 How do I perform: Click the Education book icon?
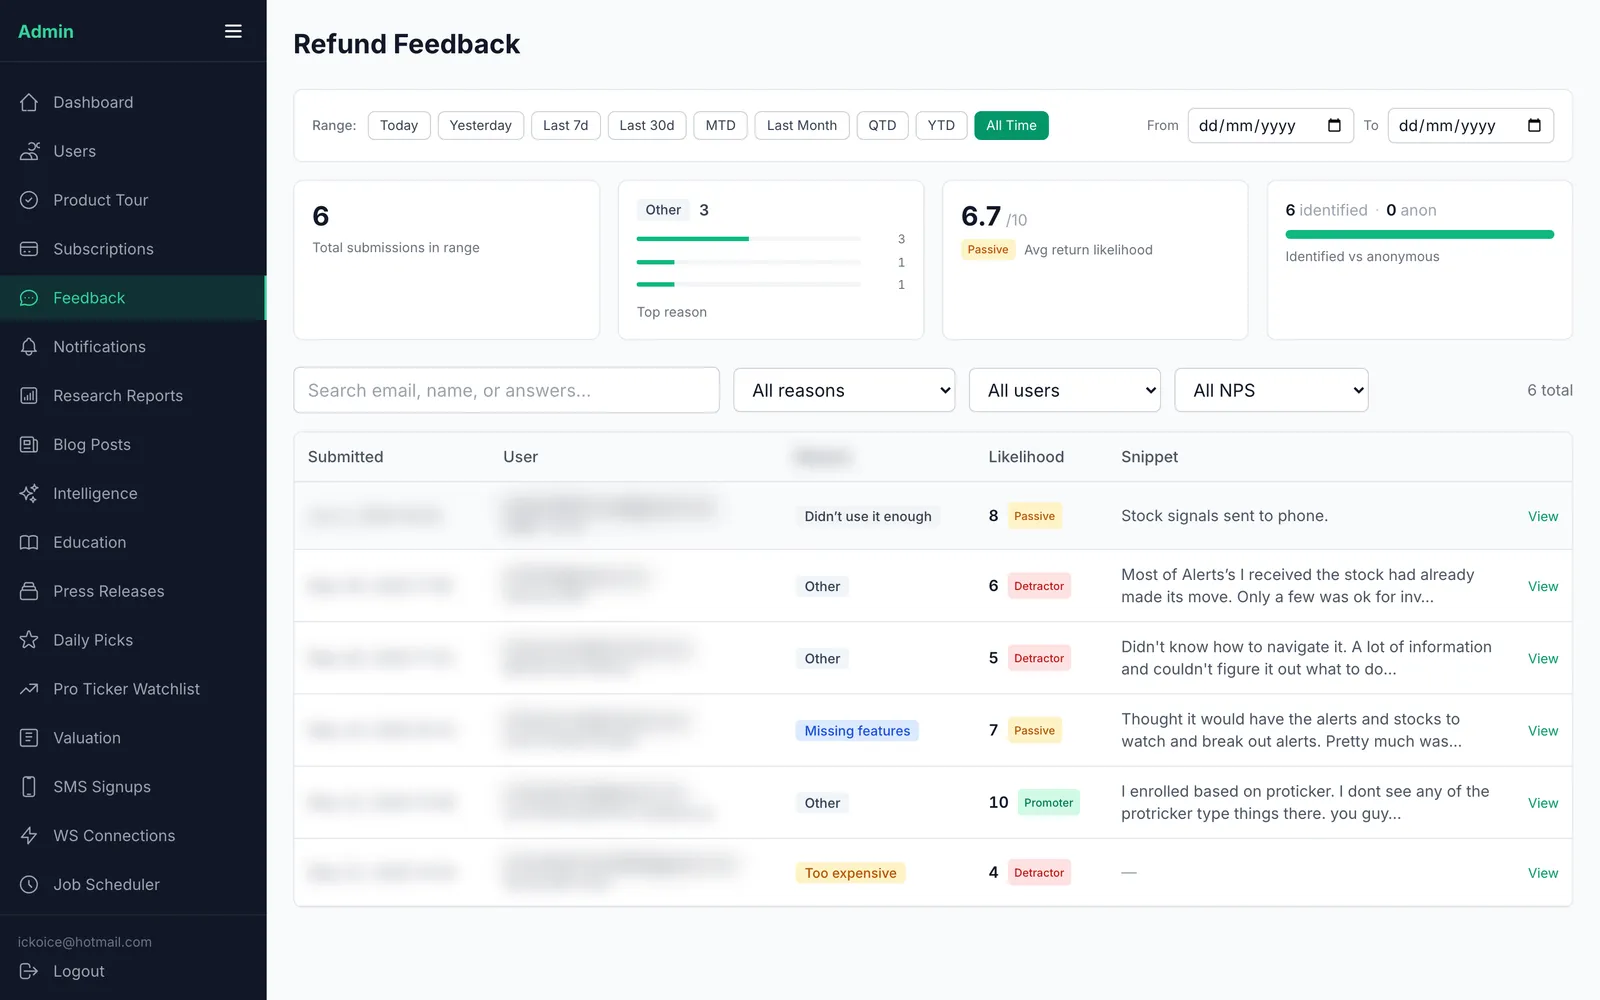[x=29, y=542]
